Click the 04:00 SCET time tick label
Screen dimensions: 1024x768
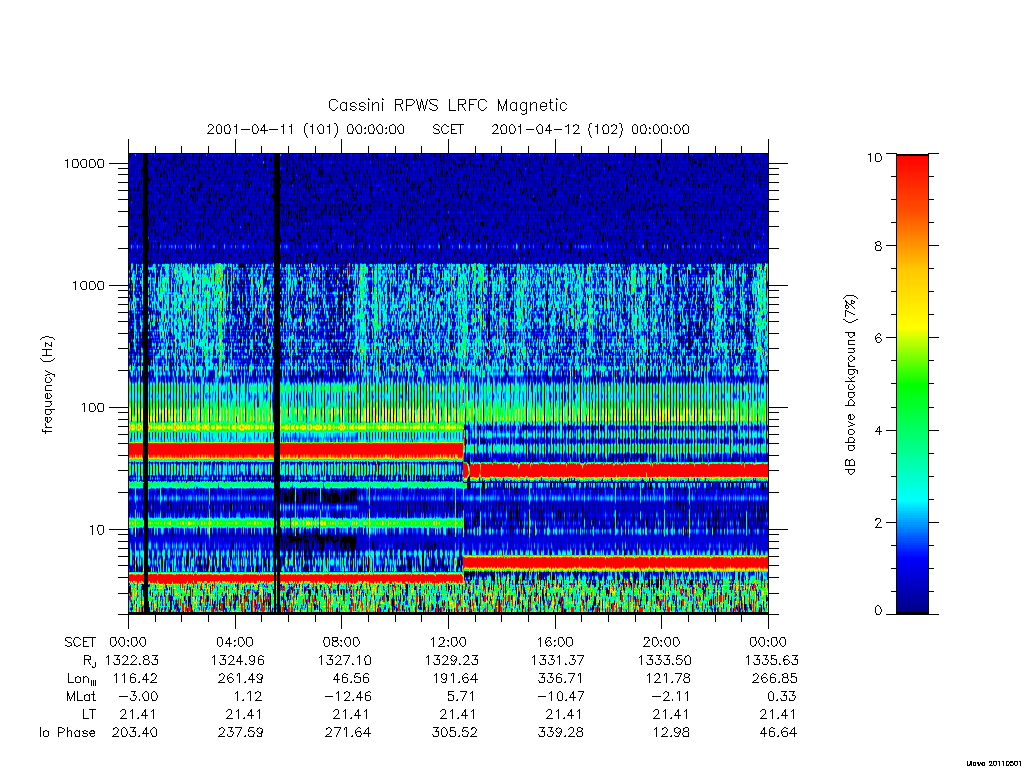(234, 642)
